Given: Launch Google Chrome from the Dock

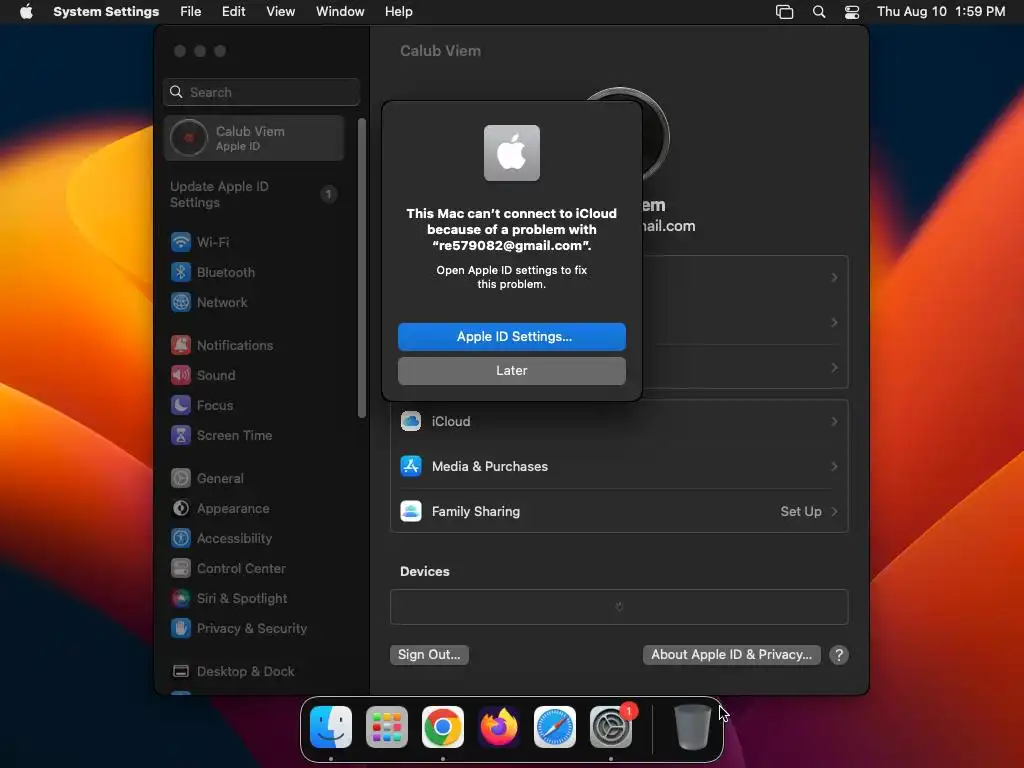Looking at the screenshot, I should [x=443, y=727].
